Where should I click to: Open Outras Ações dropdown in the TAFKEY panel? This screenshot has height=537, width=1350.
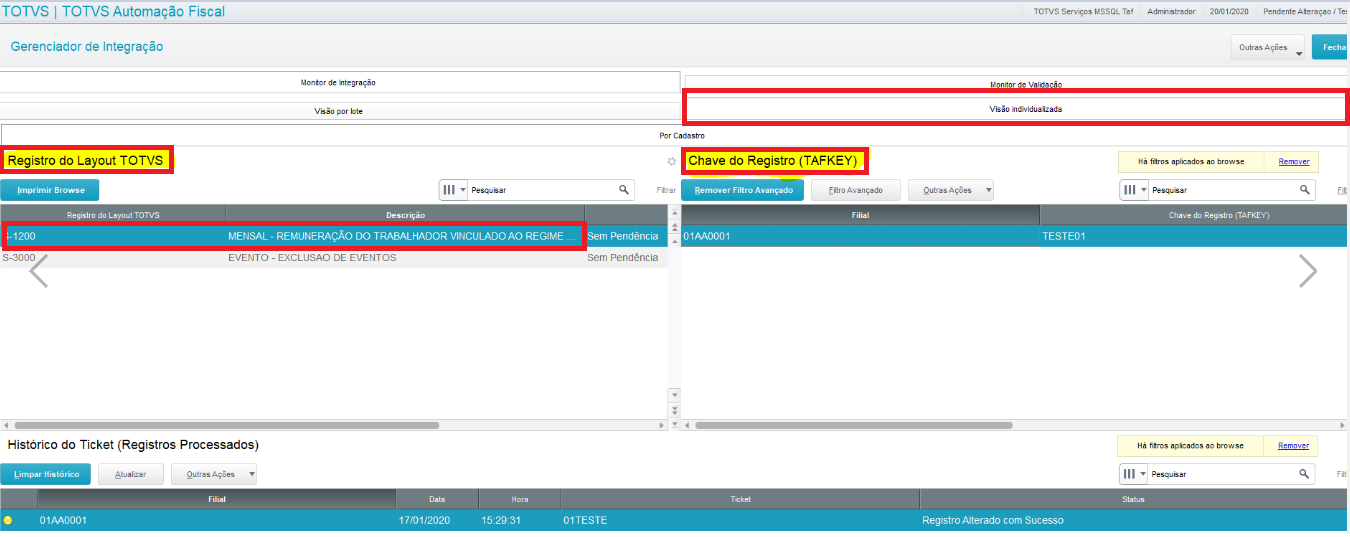point(951,190)
